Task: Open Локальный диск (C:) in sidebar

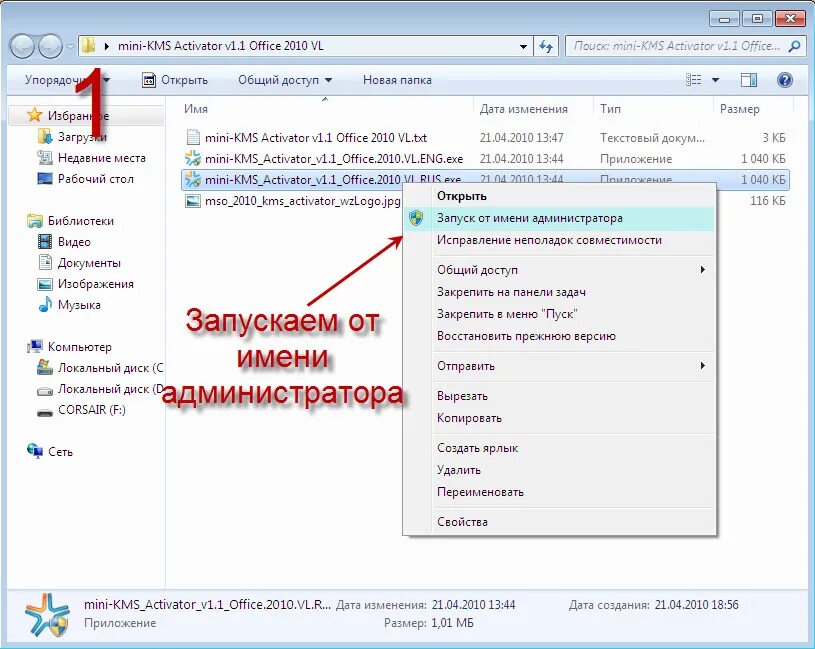Action: (111, 368)
